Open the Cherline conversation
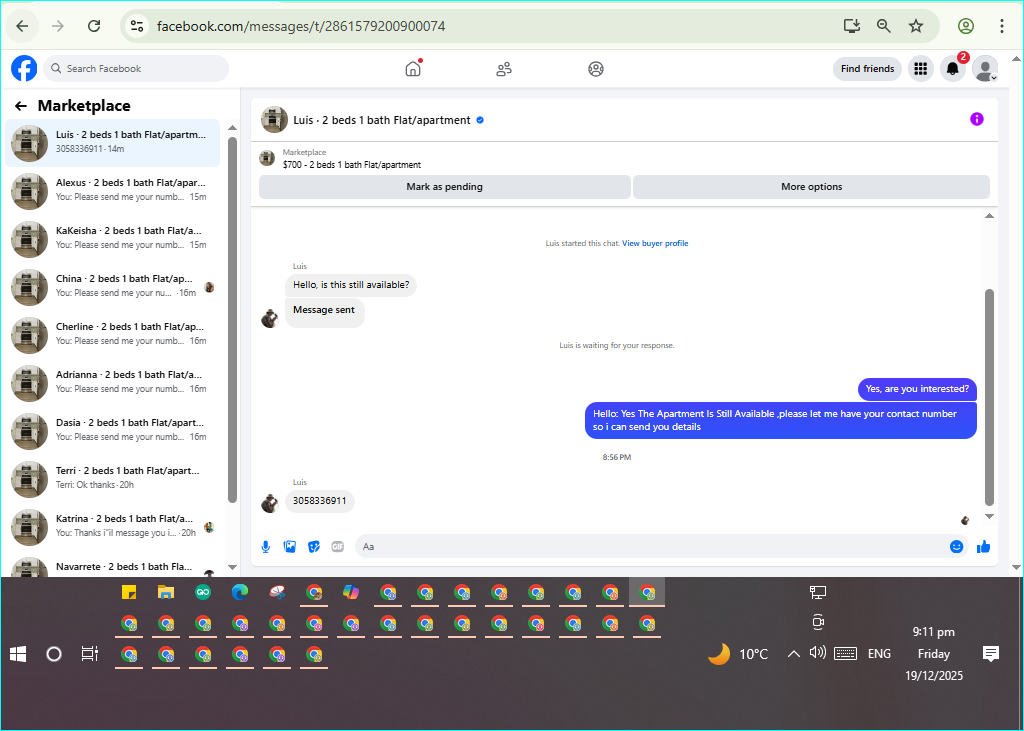Image resolution: width=1024 pixels, height=731 pixels. 112,335
